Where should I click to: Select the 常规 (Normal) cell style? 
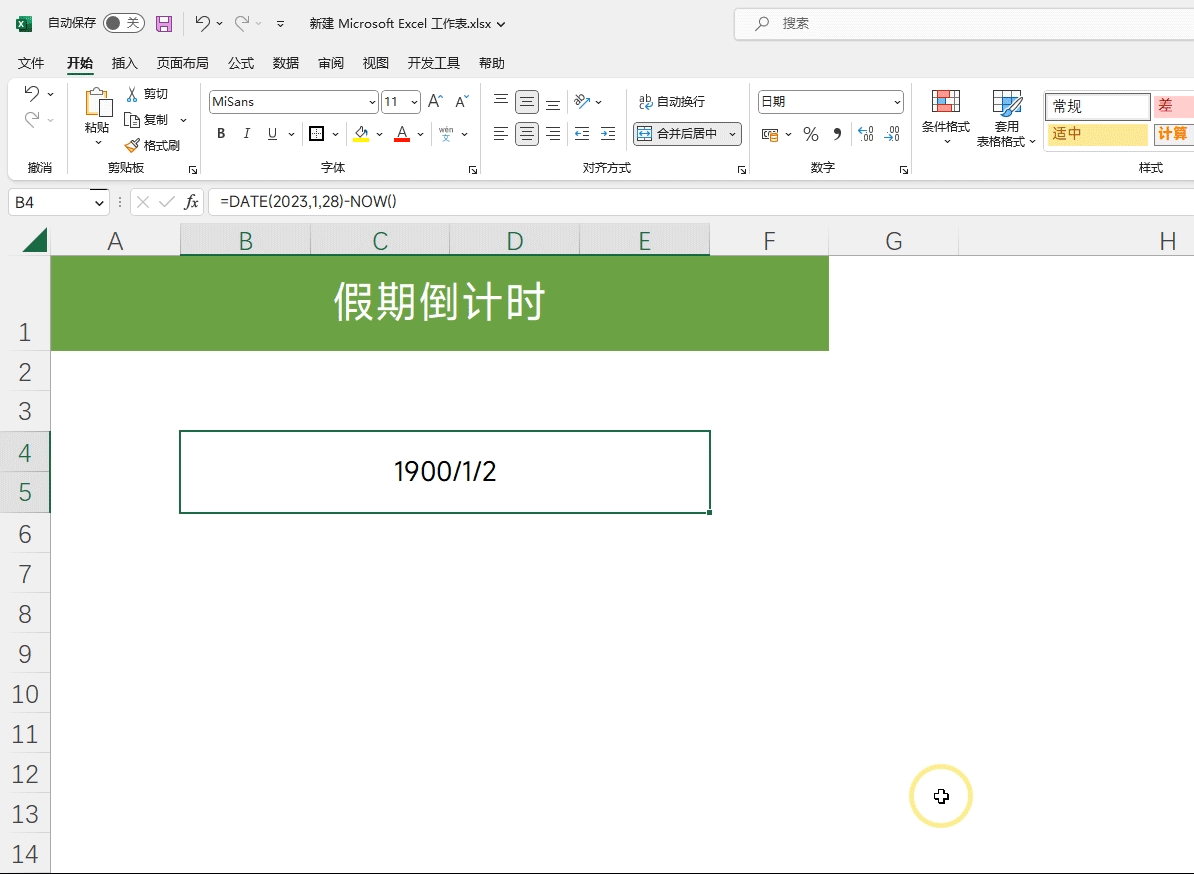point(1097,107)
